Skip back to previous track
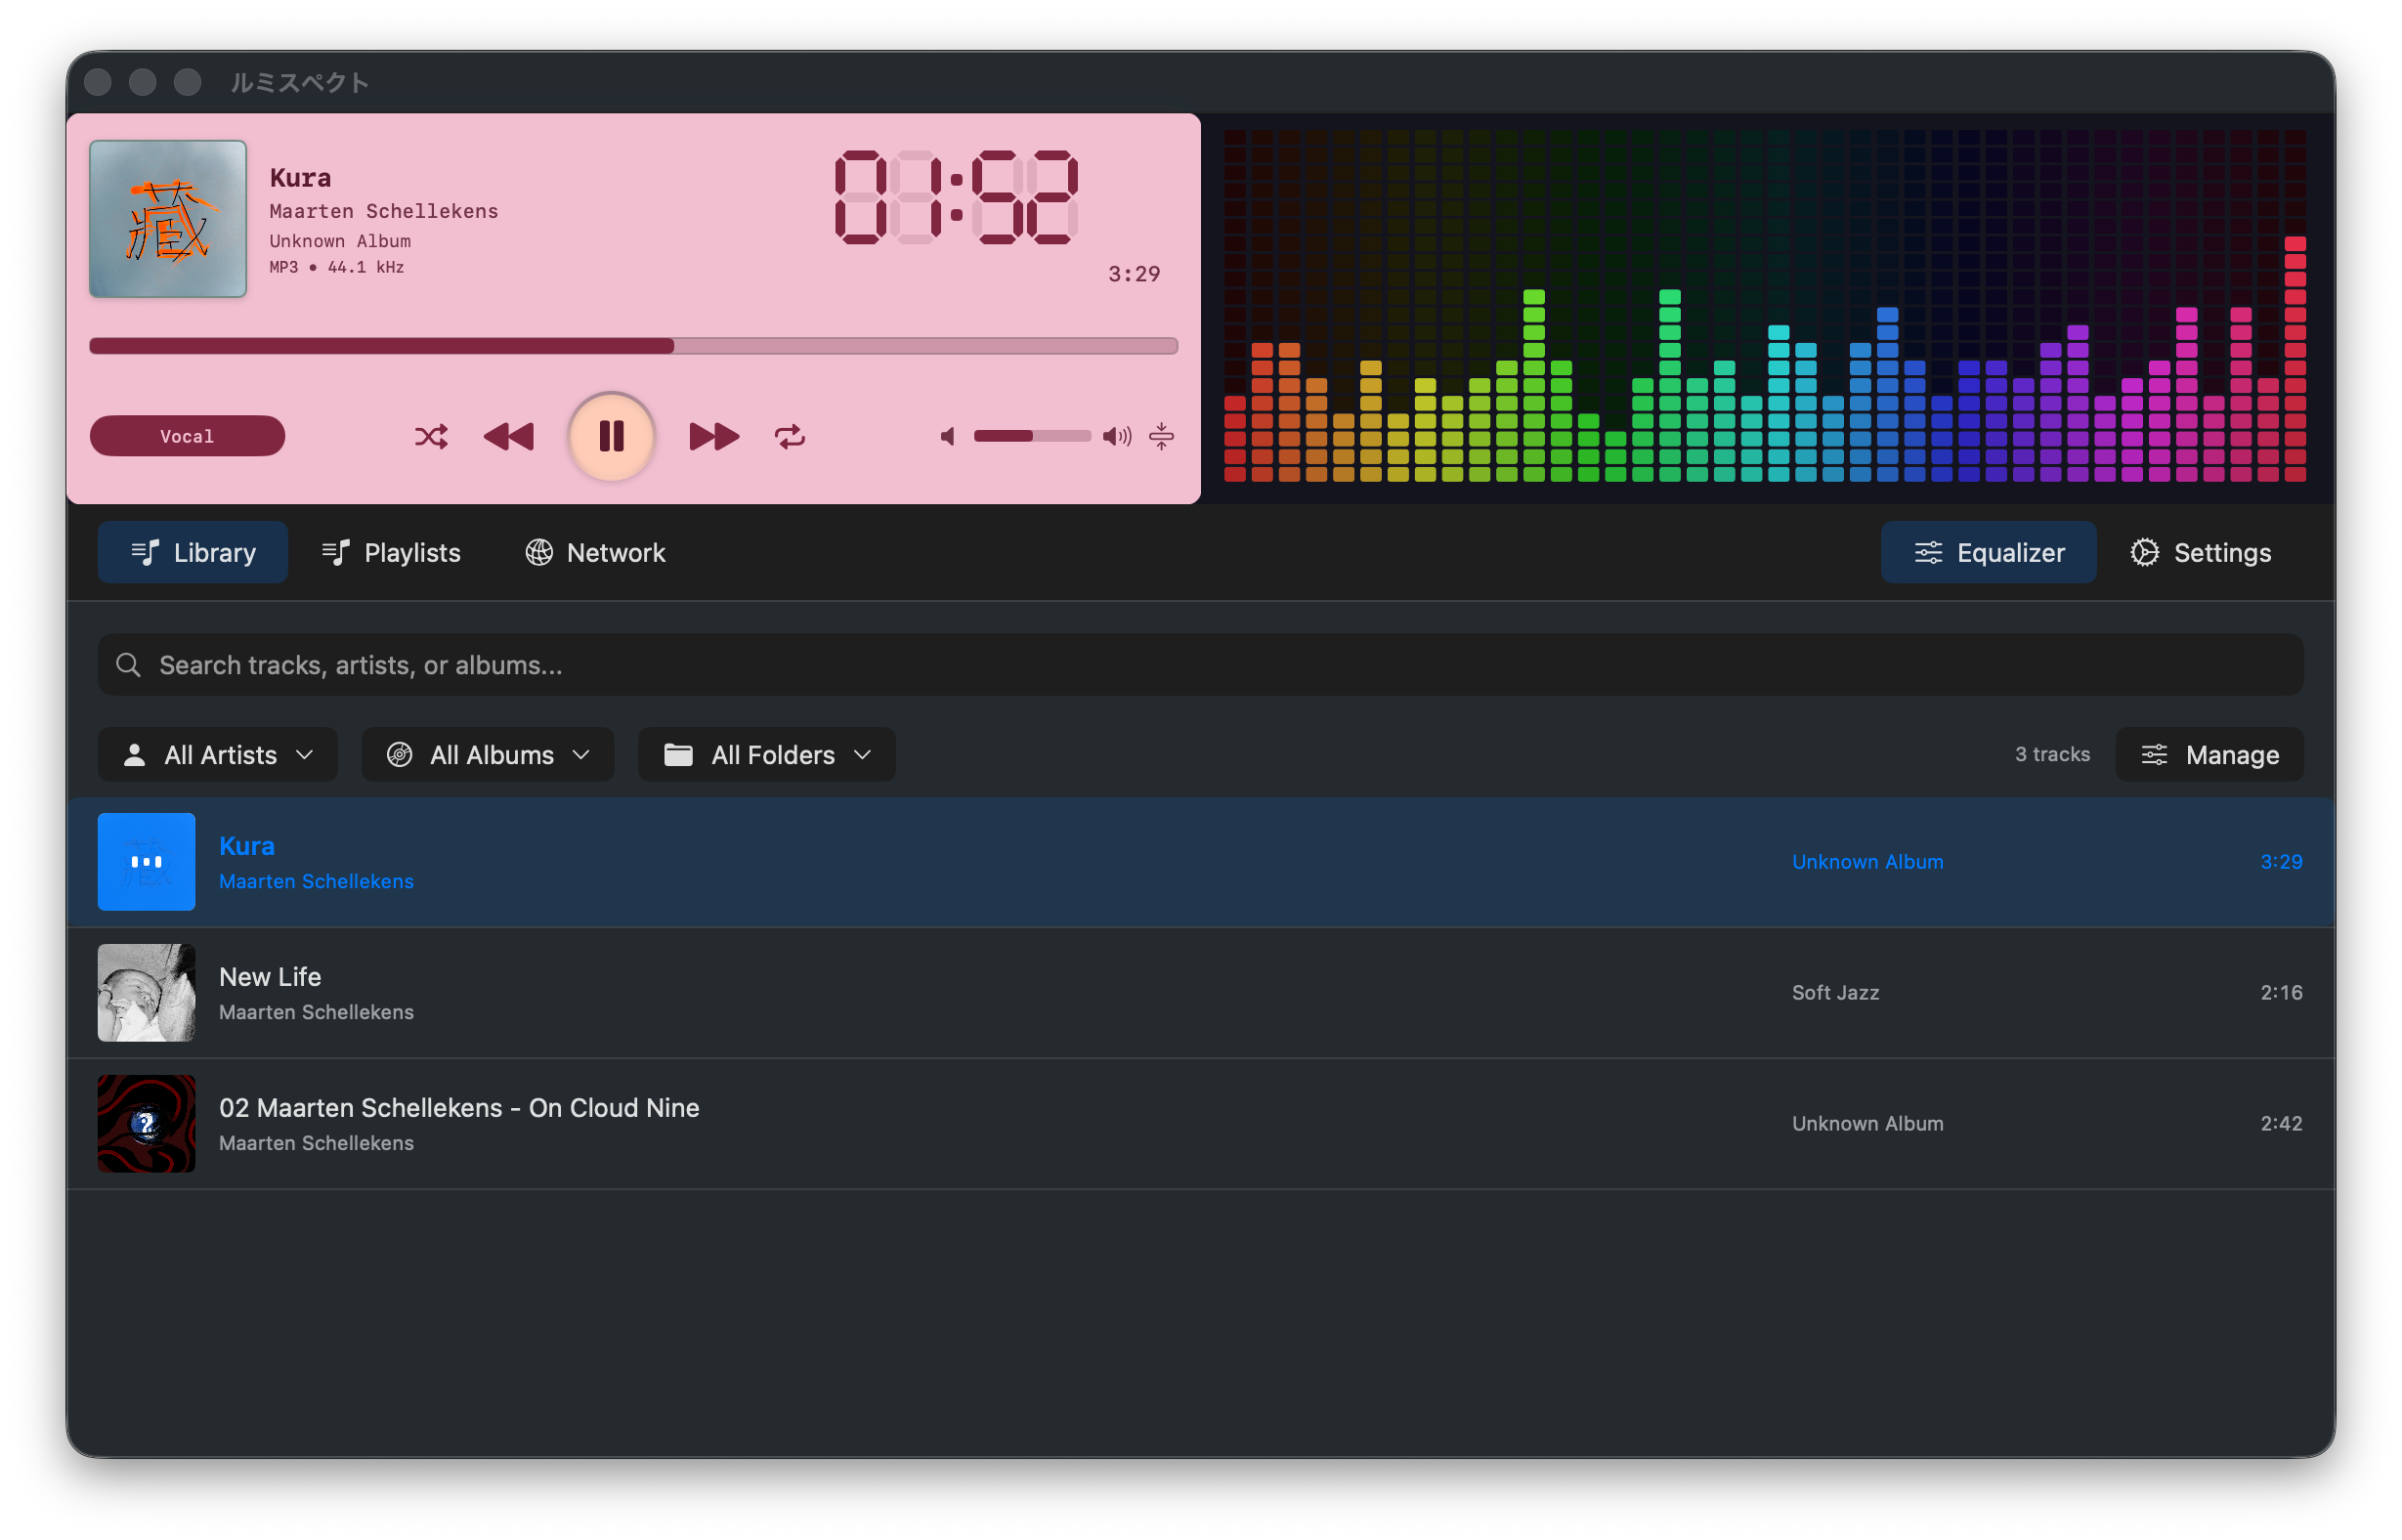Viewport: 2402px width, 1540px height. coord(509,437)
